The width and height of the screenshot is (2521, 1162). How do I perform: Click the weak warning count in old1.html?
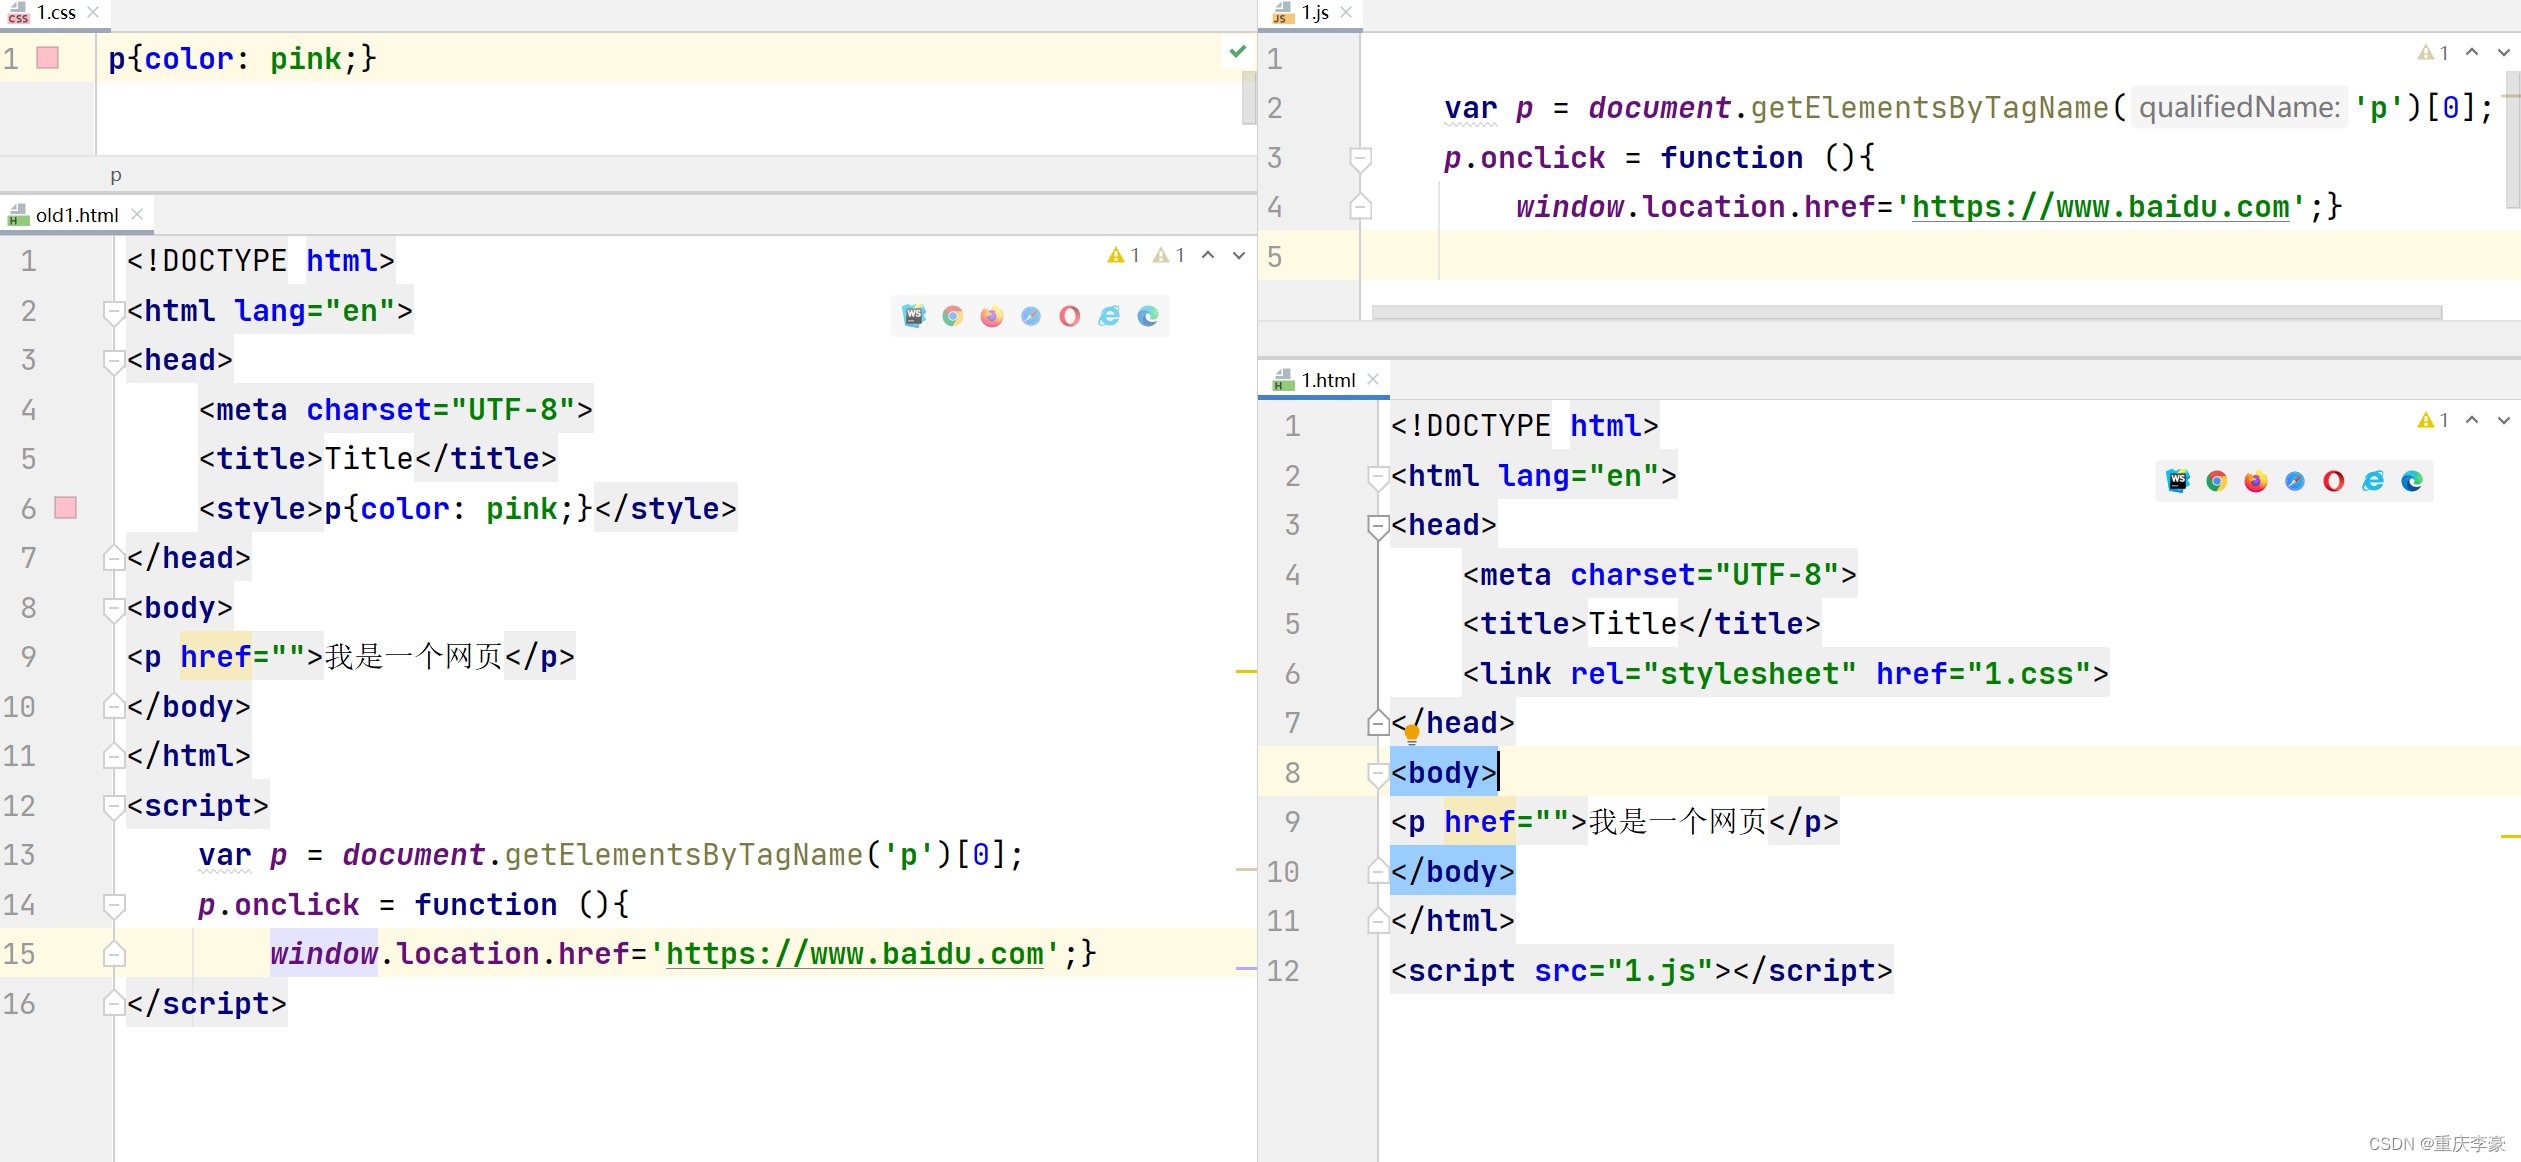pyautogui.click(x=1169, y=255)
